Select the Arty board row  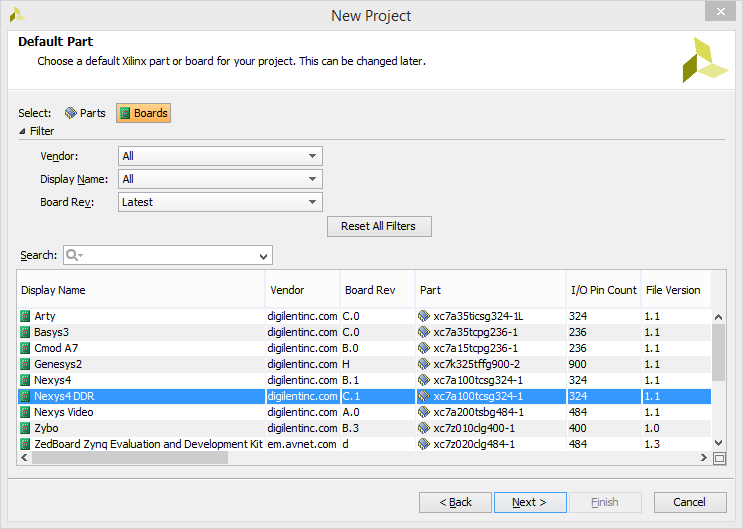364,316
